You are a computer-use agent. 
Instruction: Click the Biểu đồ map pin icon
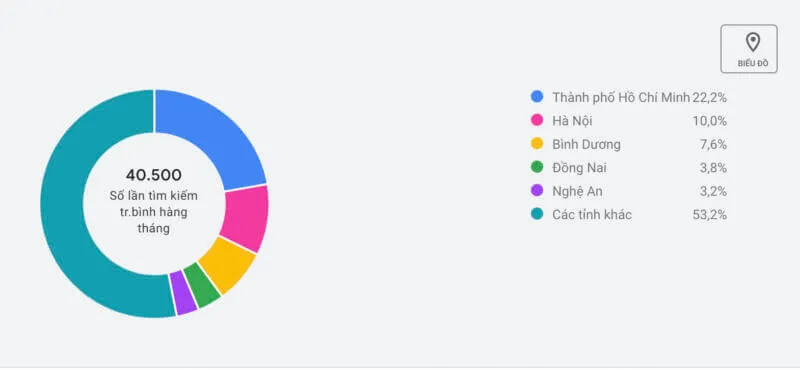(753, 42)
